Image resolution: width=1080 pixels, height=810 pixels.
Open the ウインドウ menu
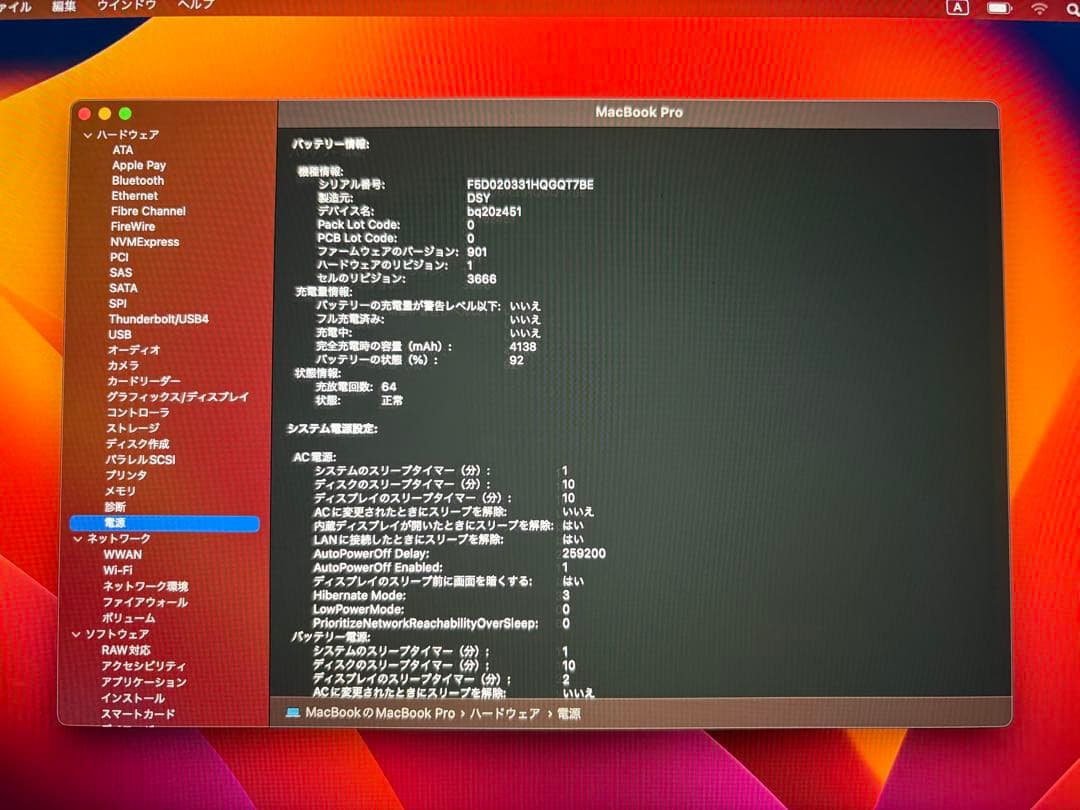pyautogui.click(x=126, y=5)
